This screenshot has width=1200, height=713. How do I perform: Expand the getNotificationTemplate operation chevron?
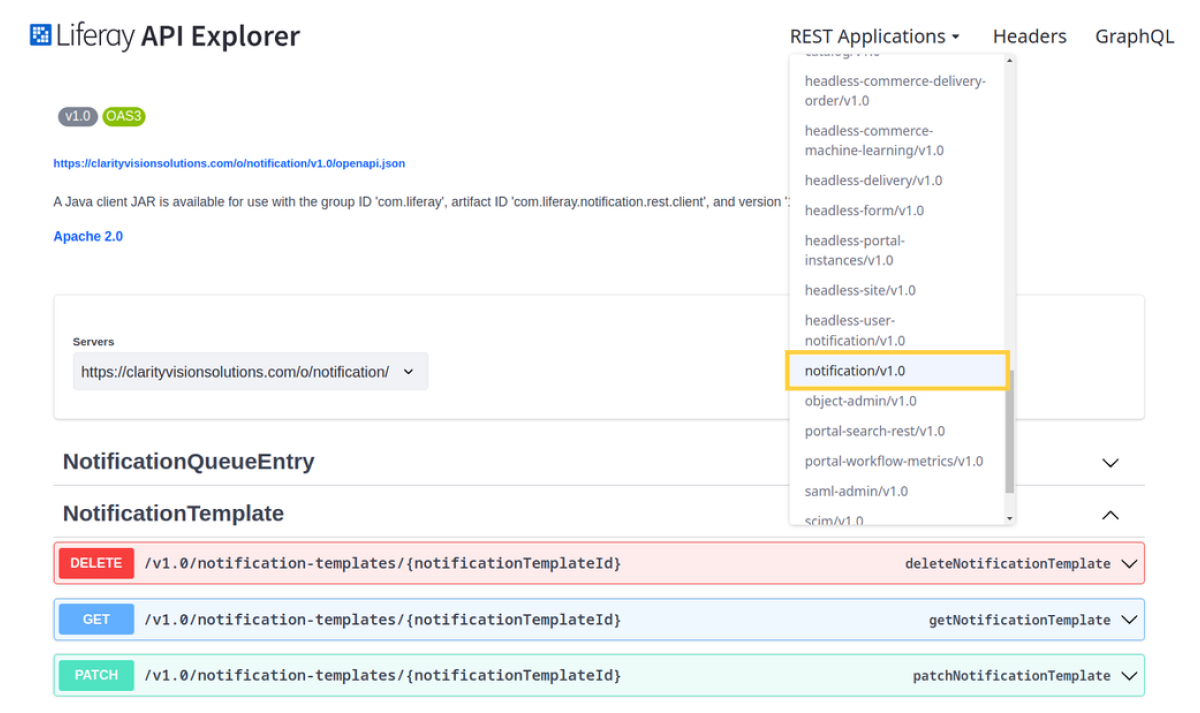point(1129,619)
